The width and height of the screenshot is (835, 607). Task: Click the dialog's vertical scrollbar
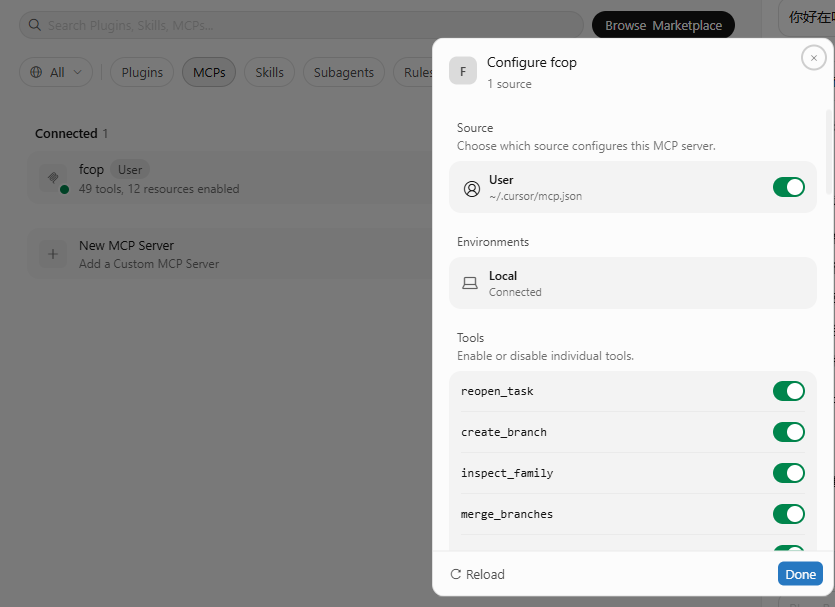click(x=828, y=152)
